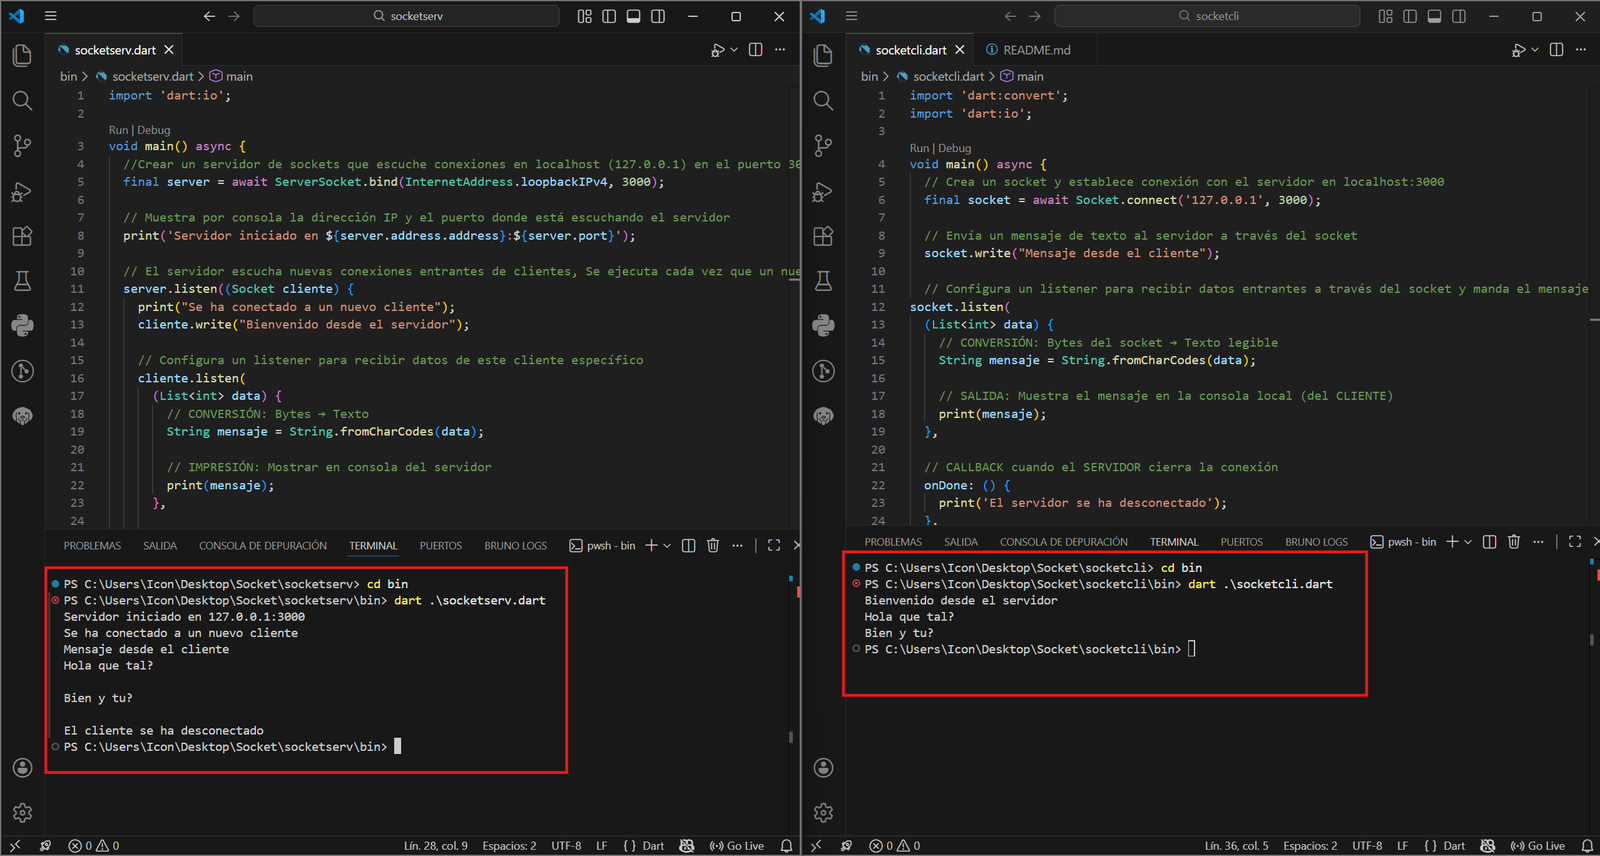The width and height of the screenshot is (1600, 856).
Task: Switch to README.md tab
Action: click(1036, 50)
